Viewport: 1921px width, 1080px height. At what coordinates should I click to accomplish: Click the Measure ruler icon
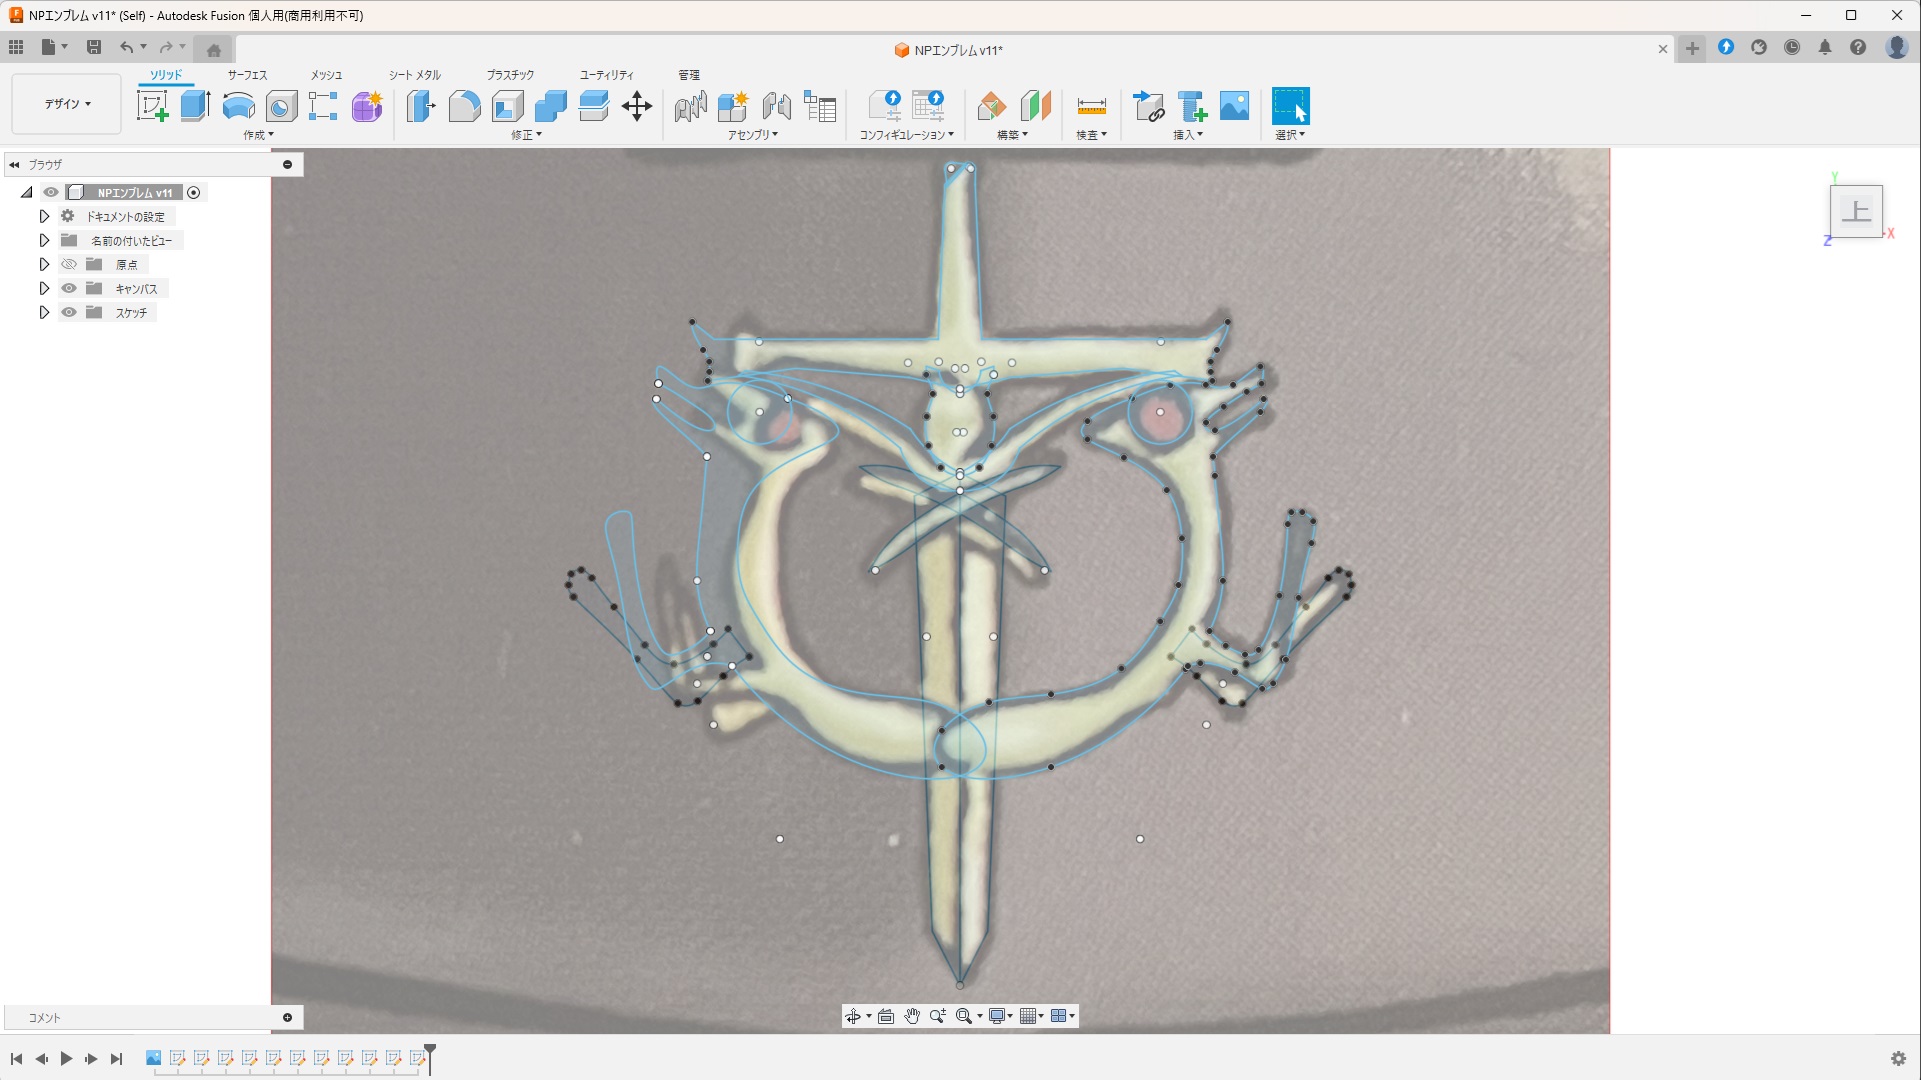pyautogui.click(x=1091, y=106)
